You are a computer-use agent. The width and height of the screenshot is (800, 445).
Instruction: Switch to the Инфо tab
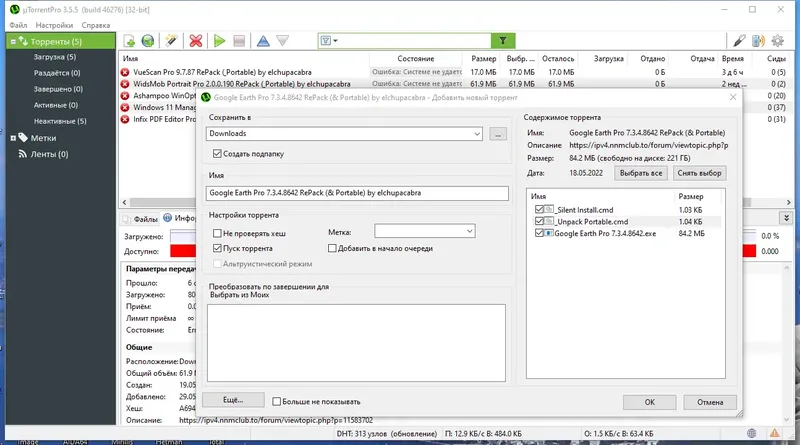pos(179,218)
